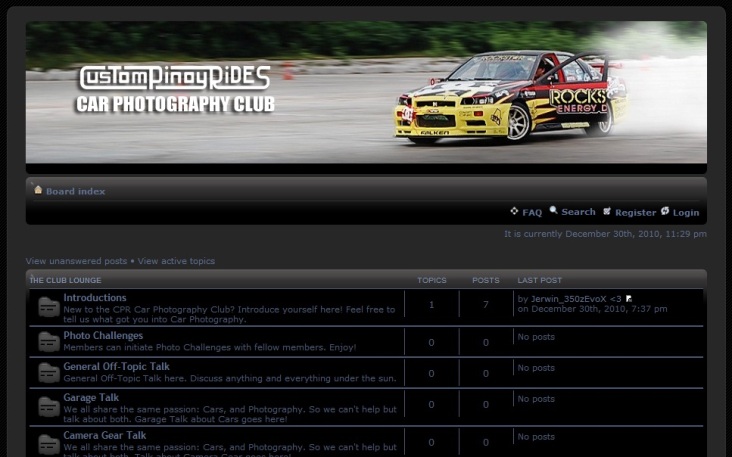Click the Photo Challenges forum folder icon

(x=49, y=342)
